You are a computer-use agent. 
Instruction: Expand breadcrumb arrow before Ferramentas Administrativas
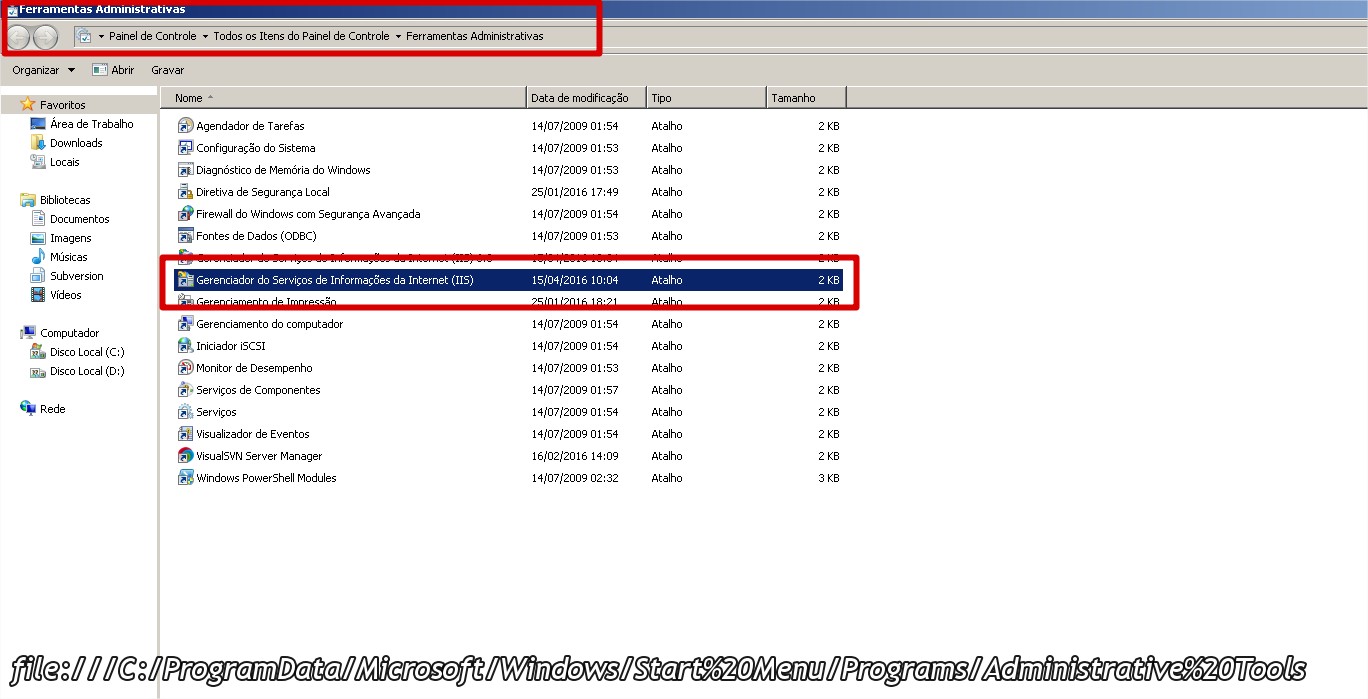pyautogui.click(x=398, y=36)
